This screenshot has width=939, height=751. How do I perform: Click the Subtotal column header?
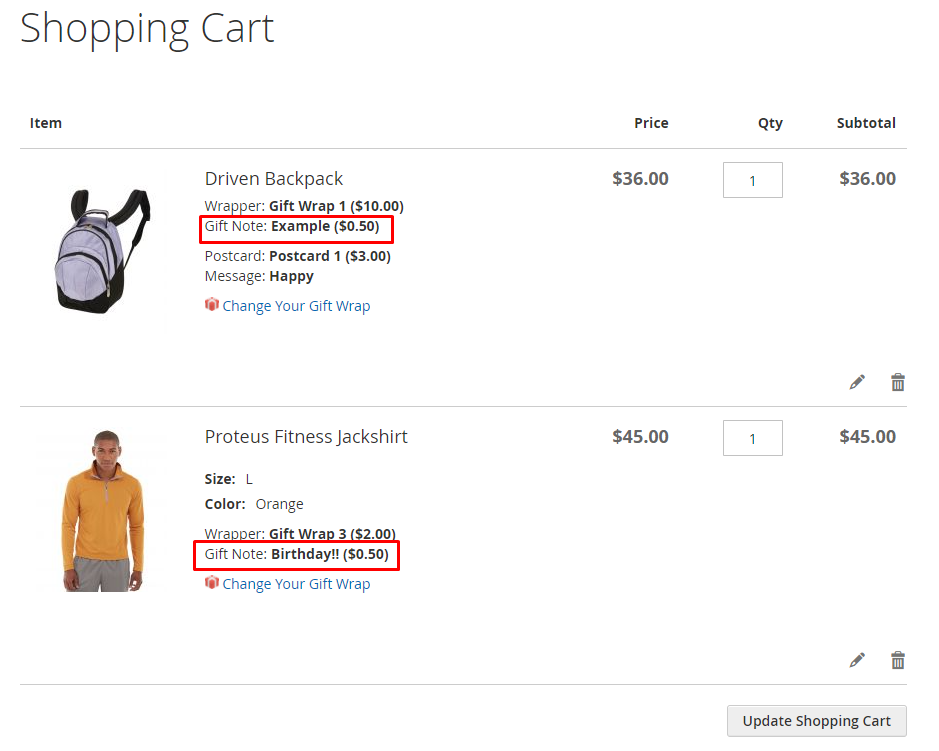[x=866, y=123]
